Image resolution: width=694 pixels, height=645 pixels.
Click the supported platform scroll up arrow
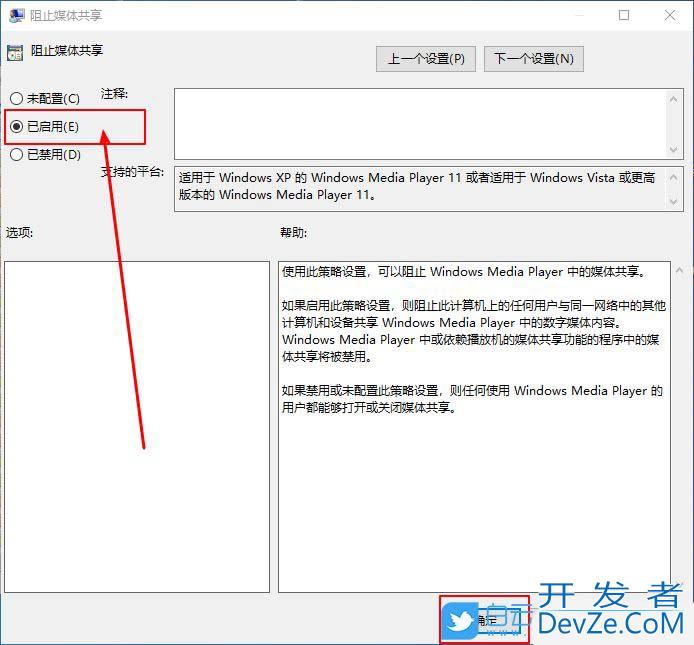click(x=674, y=178)
